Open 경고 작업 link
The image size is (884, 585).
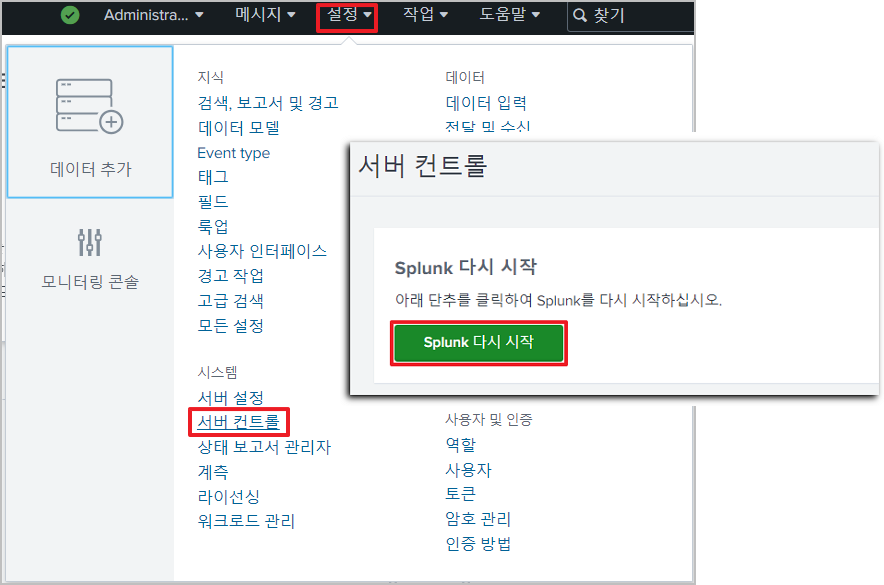[231, 276]
